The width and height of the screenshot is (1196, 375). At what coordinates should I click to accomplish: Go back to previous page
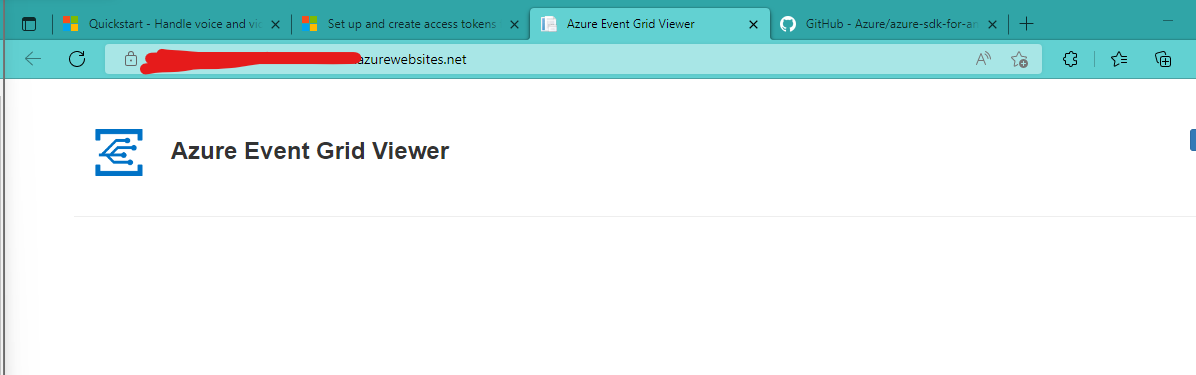pyautogui.click(x=33, y=59)
